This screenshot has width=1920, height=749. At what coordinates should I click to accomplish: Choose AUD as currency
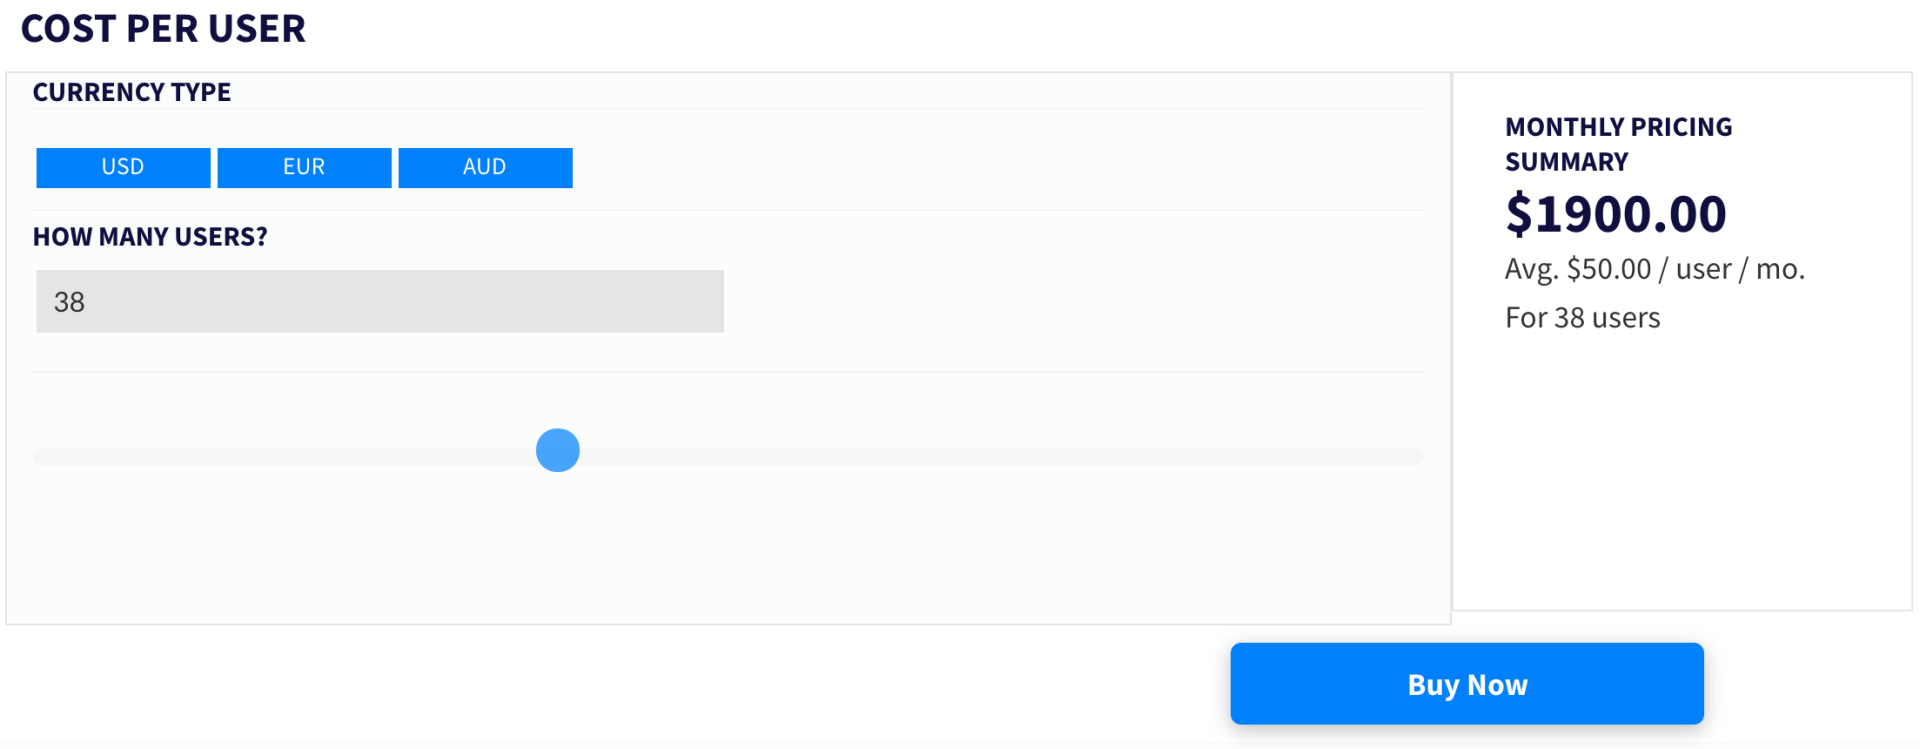click(485, 167)
